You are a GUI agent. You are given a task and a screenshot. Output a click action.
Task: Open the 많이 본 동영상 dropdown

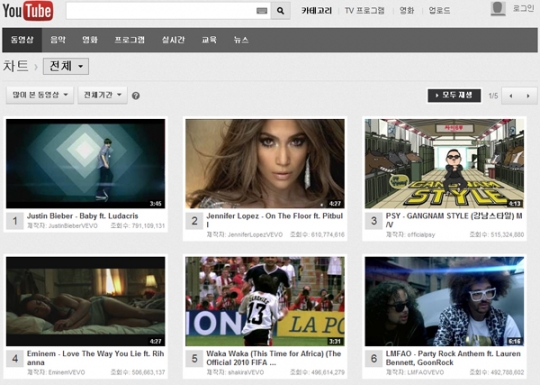40,95
